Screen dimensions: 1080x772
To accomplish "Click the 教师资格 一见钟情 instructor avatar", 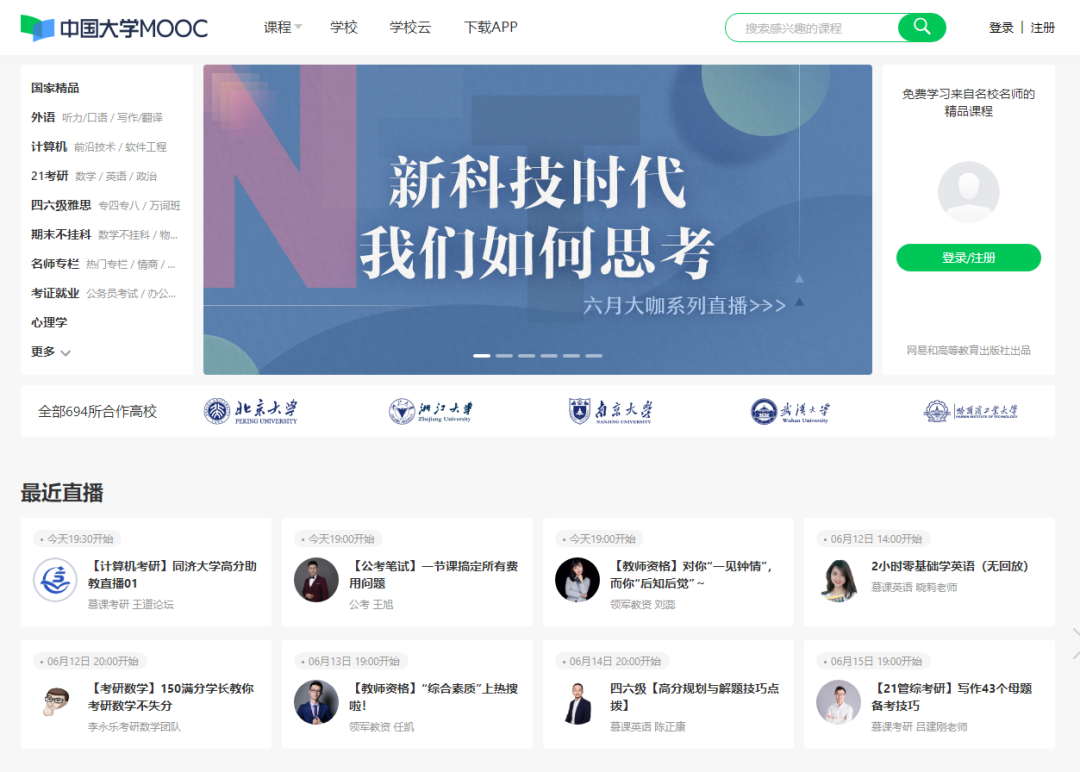I will pos(577,580).
